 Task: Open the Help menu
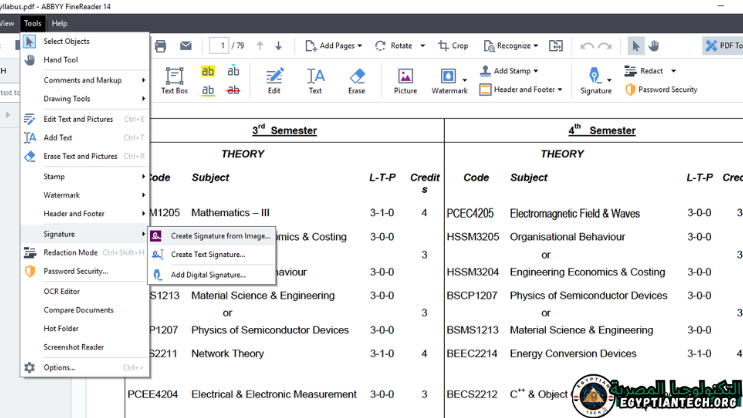point(59,23)
